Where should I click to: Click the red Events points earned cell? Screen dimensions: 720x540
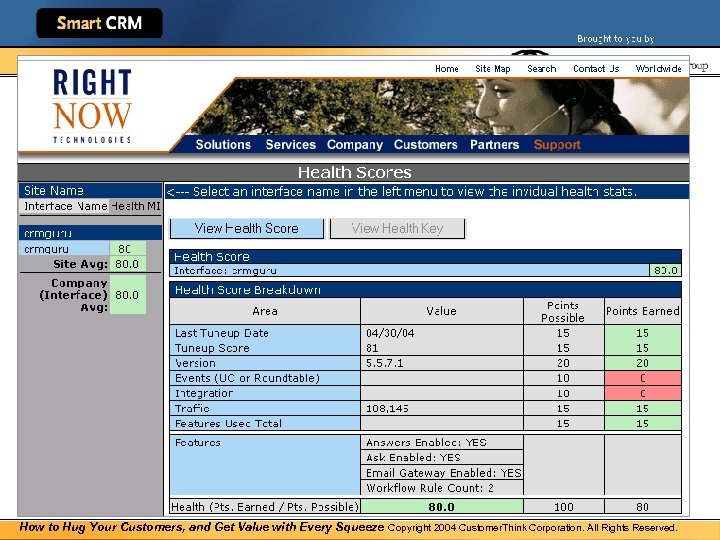click(x=643, y=378)
